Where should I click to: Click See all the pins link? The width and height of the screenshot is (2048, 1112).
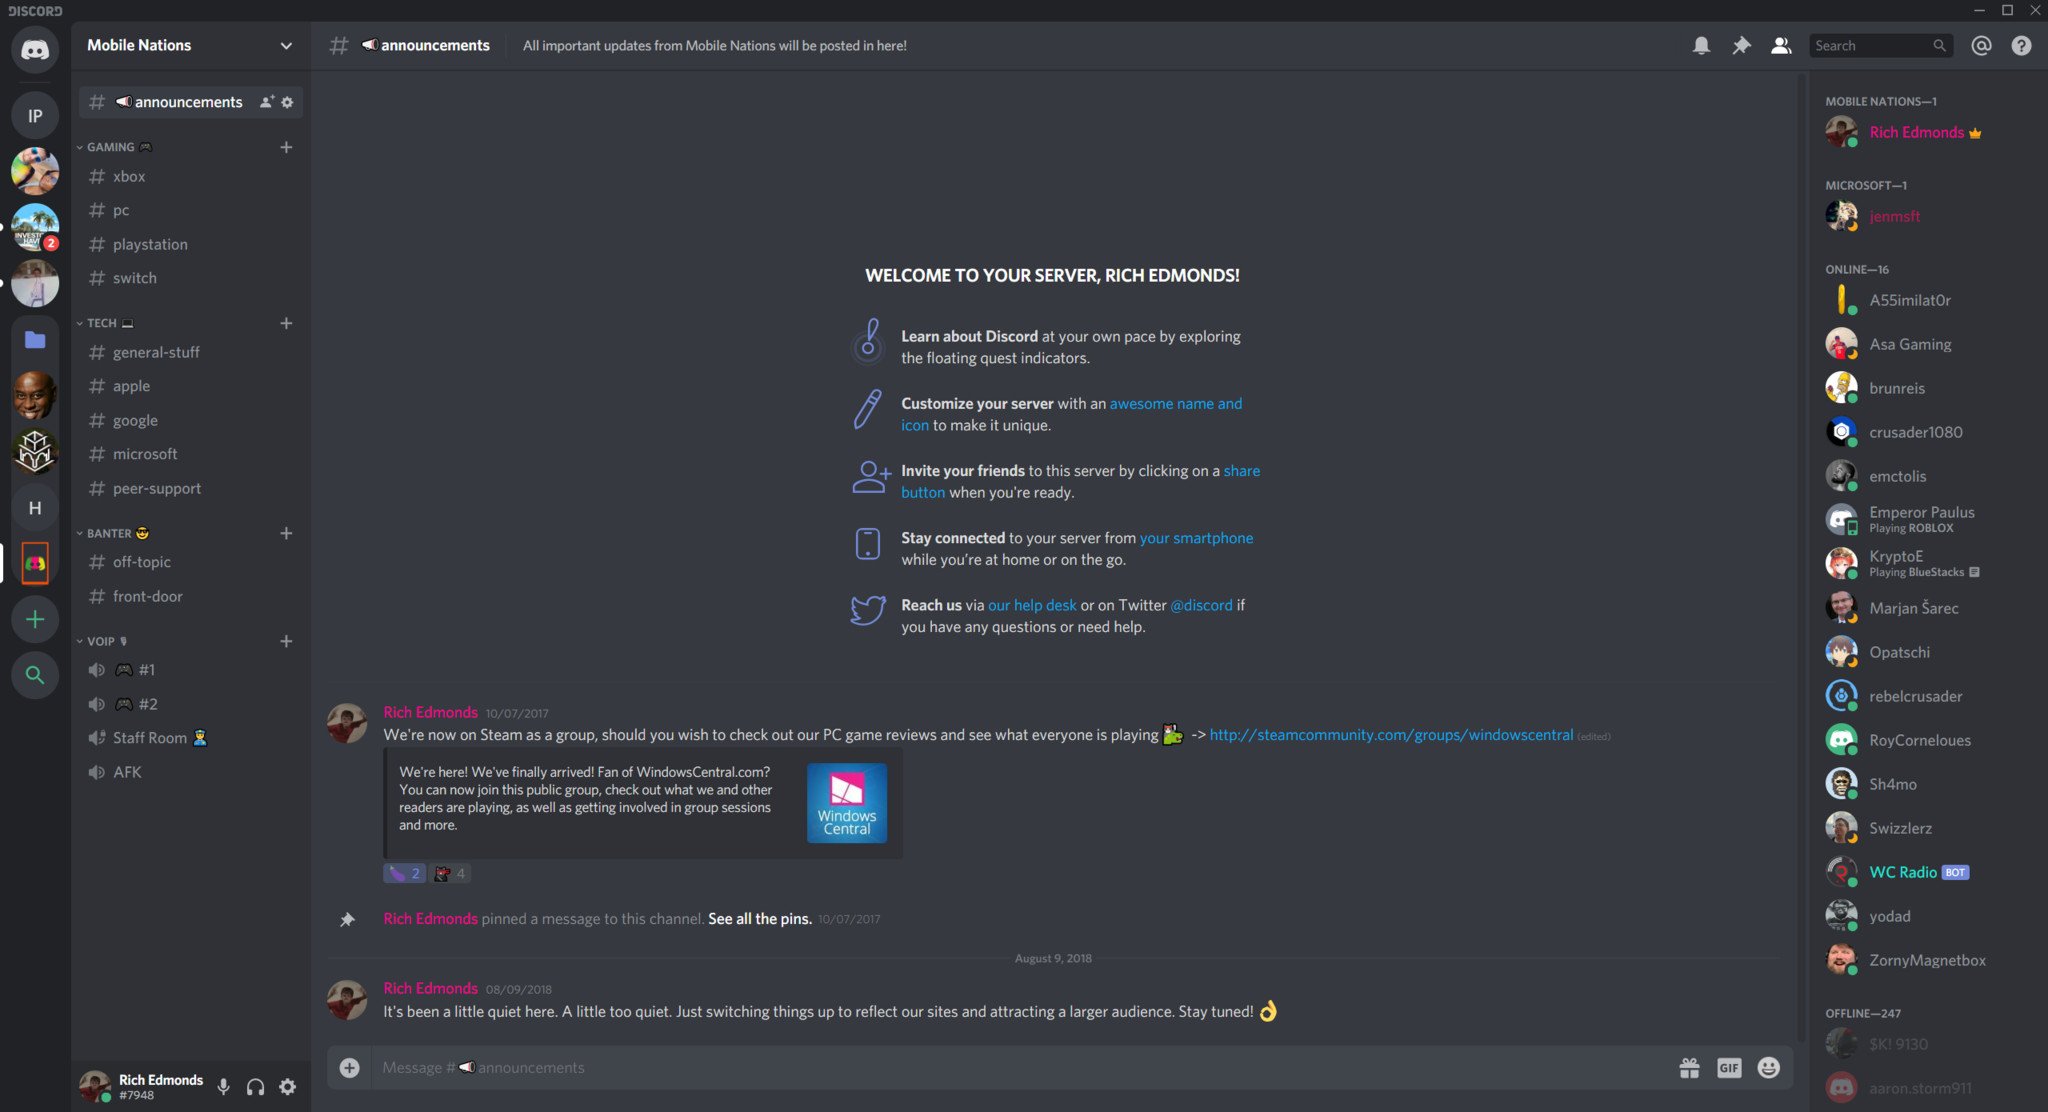[758, 918]
